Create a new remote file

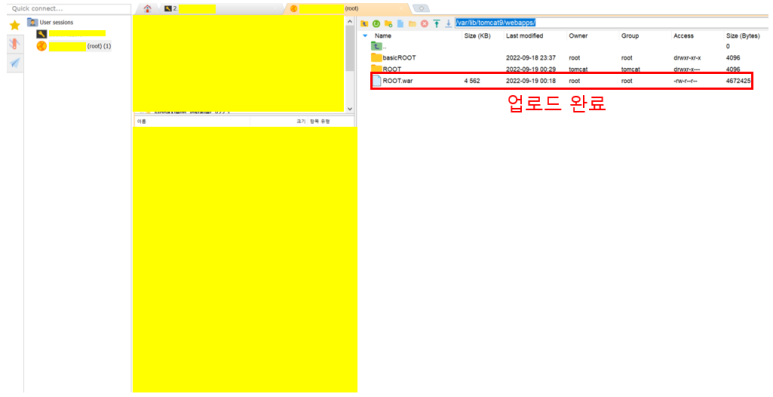pyautogui.click(x=400, y=23)
